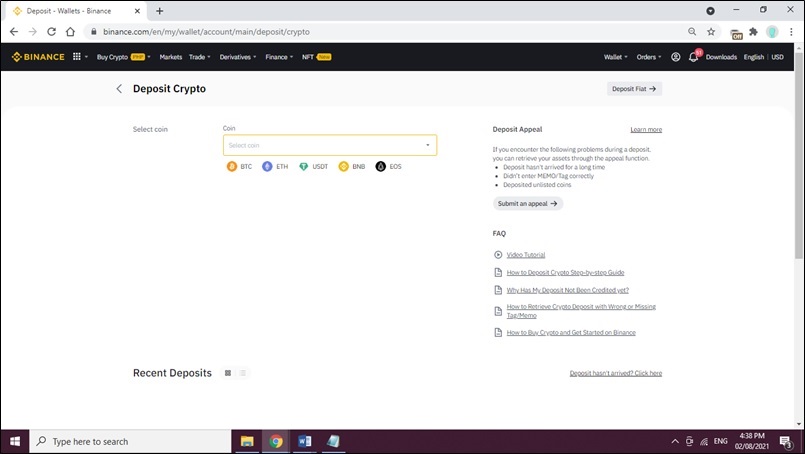Viewport: 805px width, 454px height.
Task: Click Deposit hasn't arrived link
Action: (616, 373)
